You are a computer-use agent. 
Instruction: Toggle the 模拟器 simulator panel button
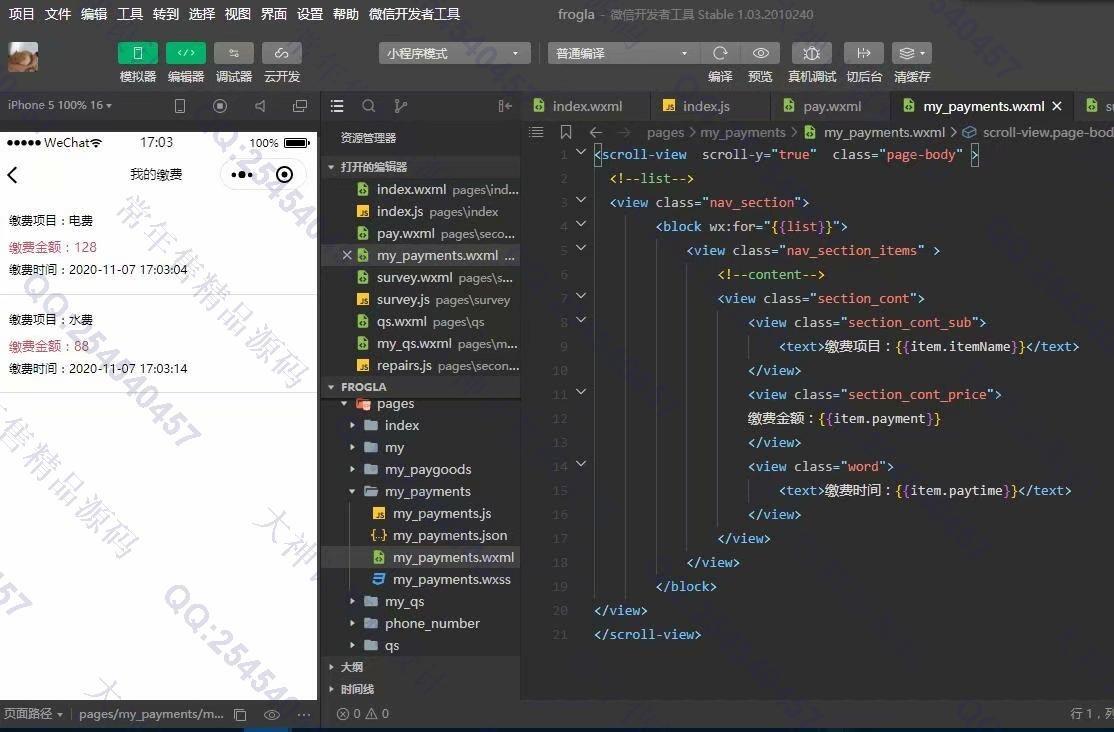[x=137, y=53]
